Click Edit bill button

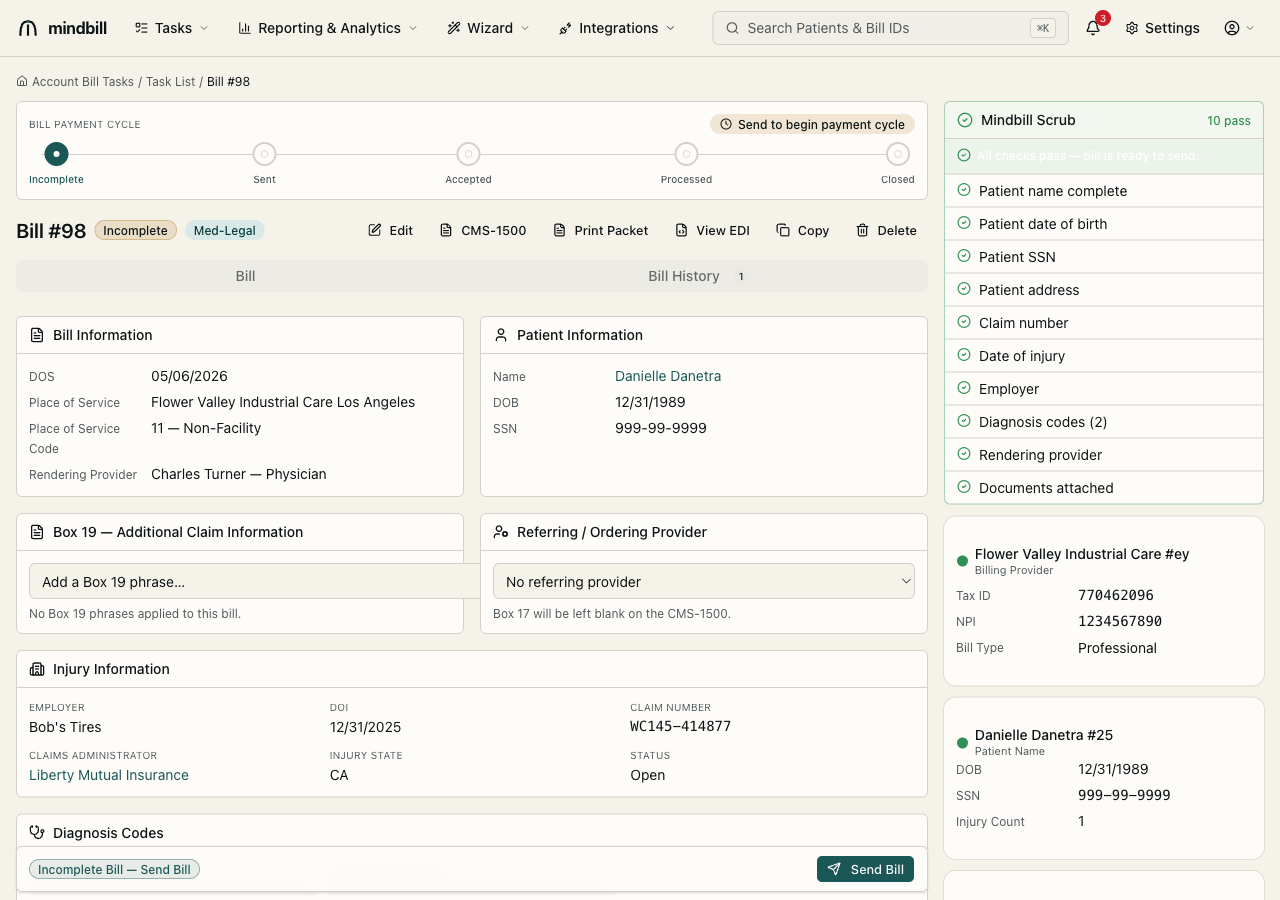coord(391,230)
